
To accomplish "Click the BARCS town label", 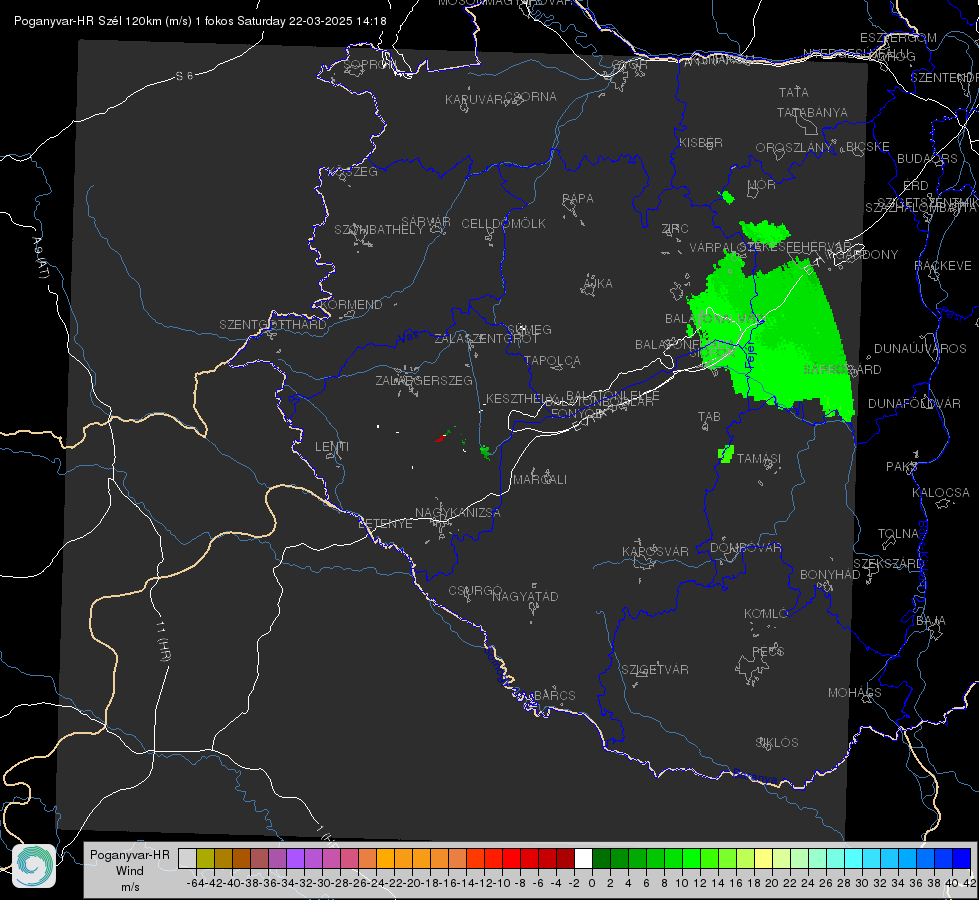I will coord(554,695).
